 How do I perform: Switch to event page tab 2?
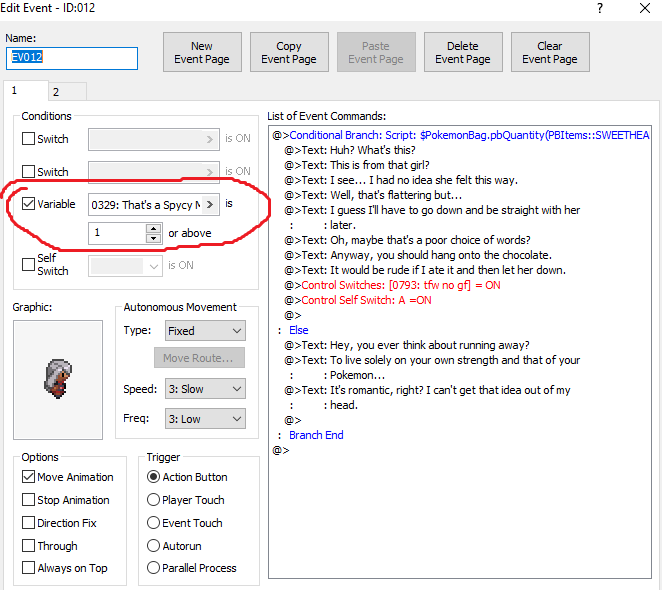click(56, 92)
